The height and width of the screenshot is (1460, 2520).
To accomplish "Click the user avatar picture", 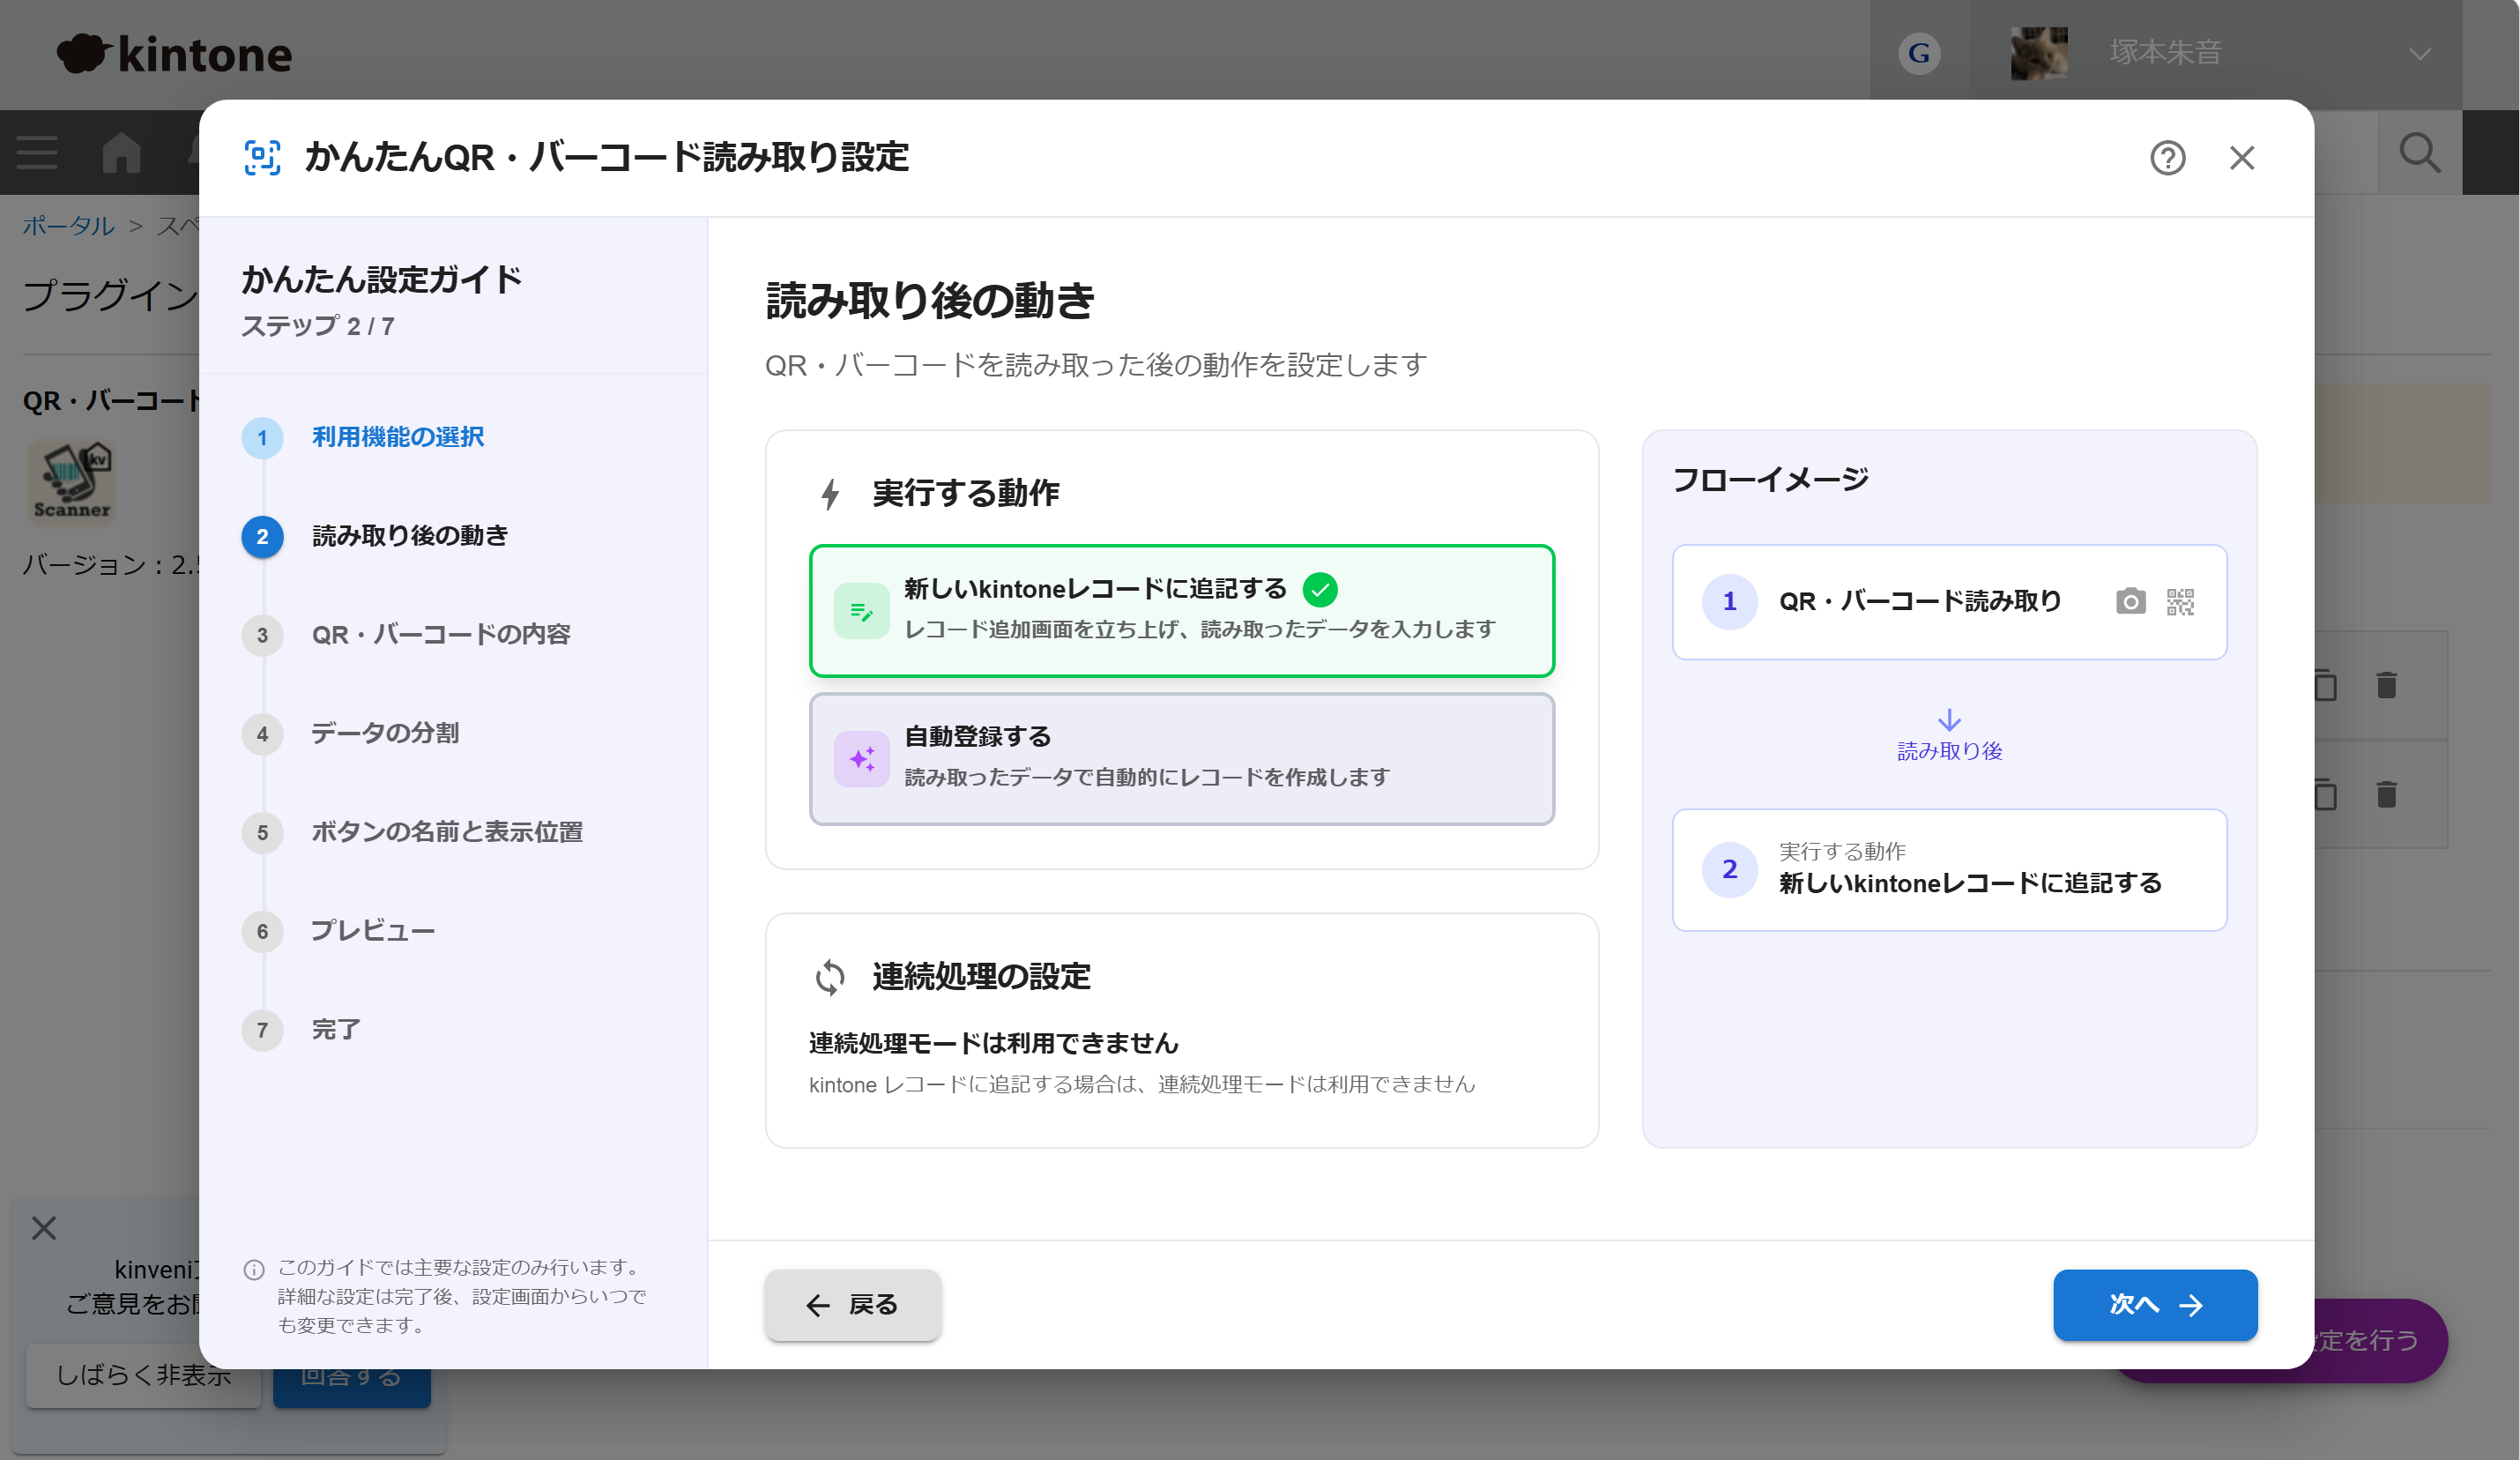I will pos(2038,53).
